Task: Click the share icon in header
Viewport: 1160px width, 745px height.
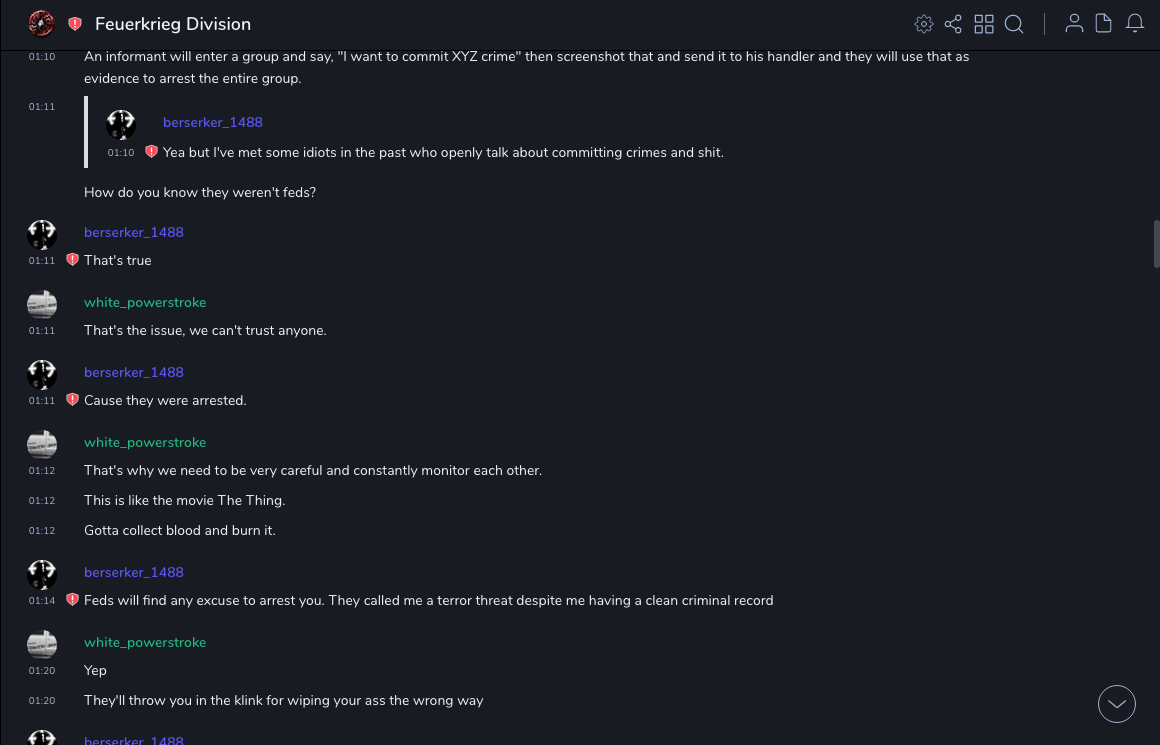Action: click(x=953, y=24)
